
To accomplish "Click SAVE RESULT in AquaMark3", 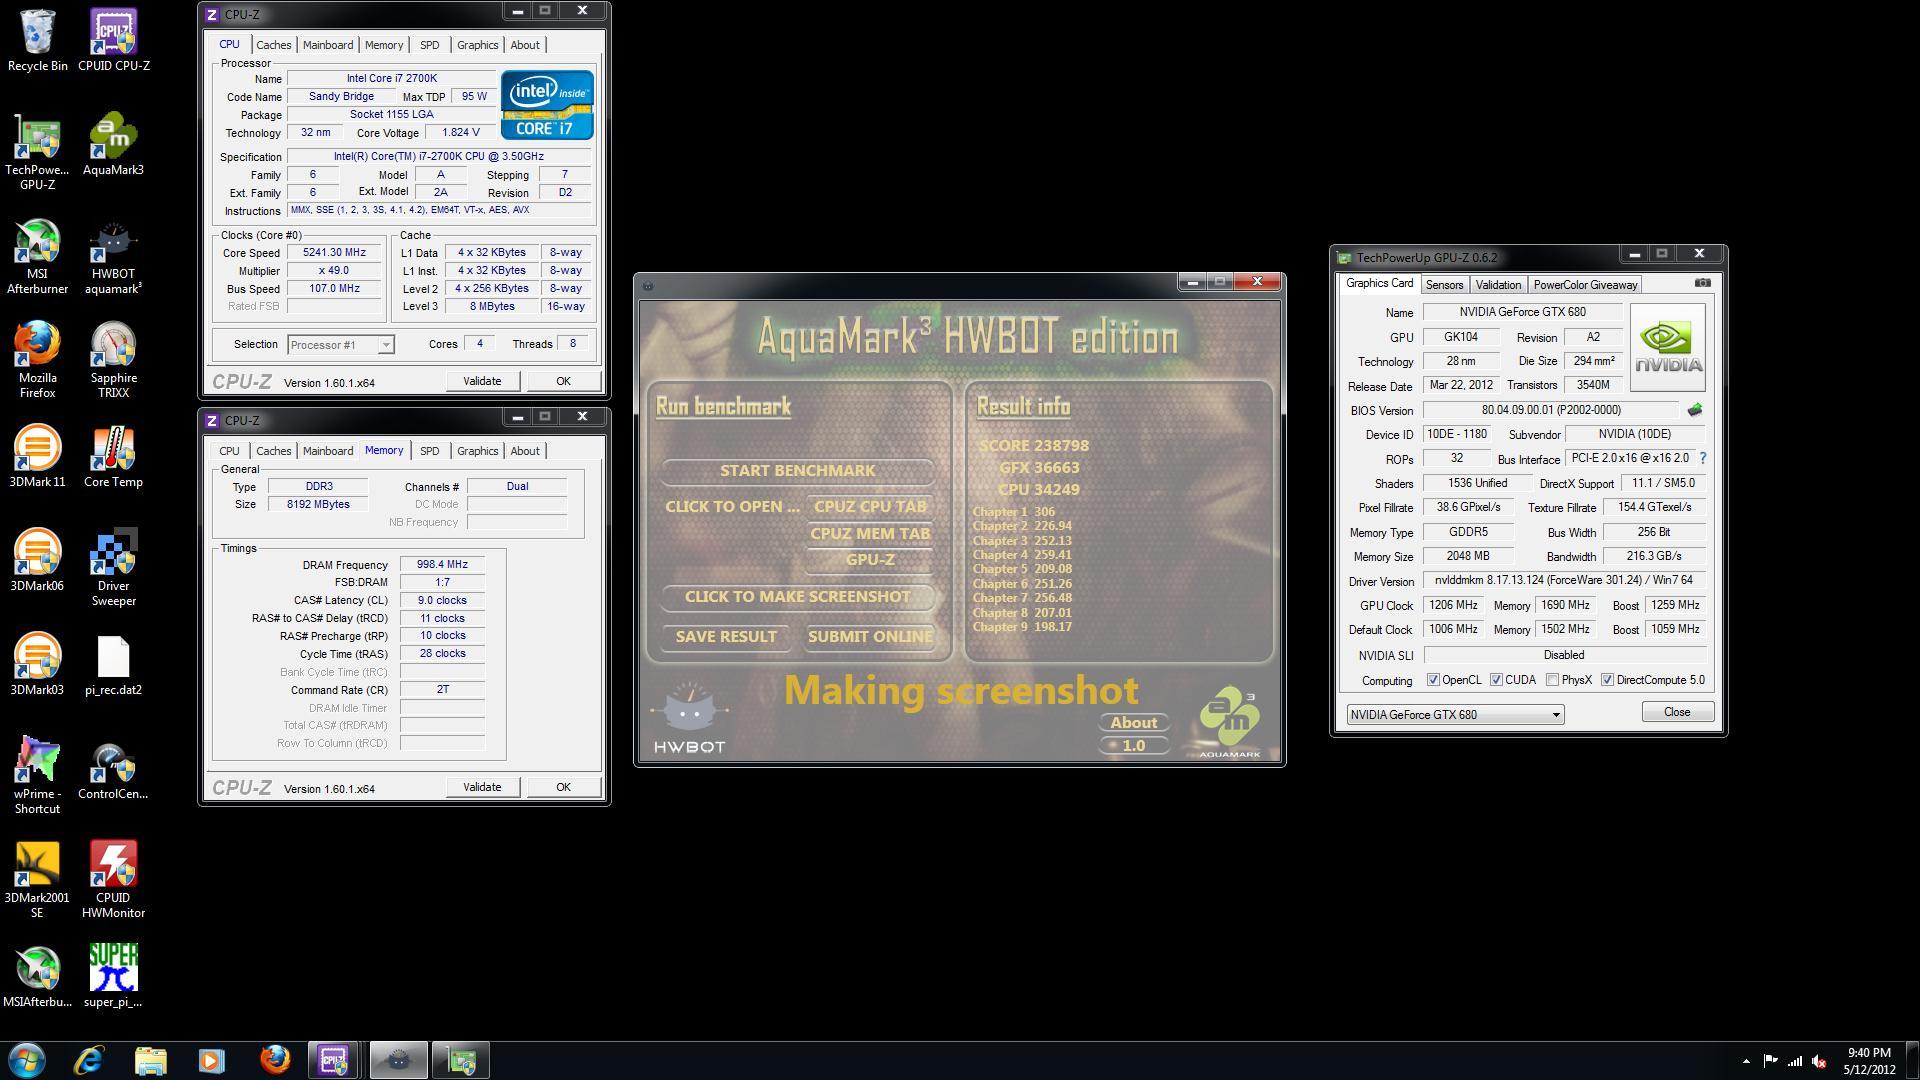I will coord(726,636).
